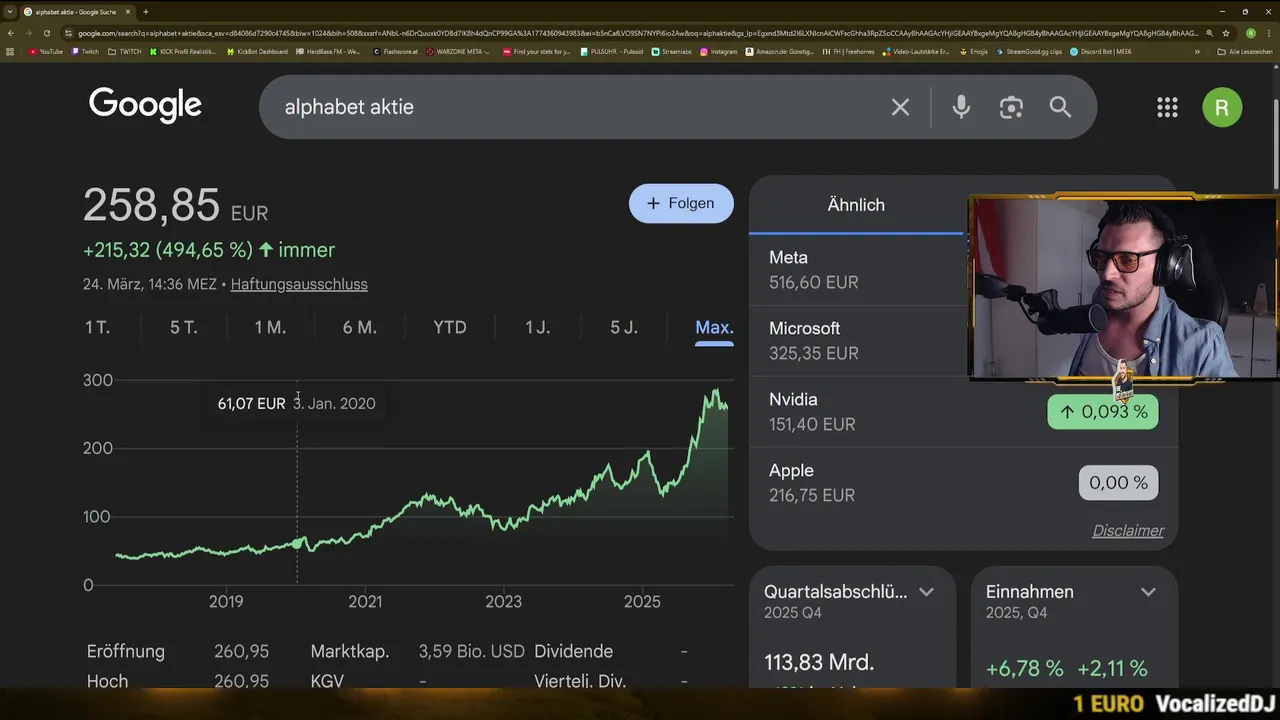Open the Apple stock row
Viewport: 1280px width, 720px height.
[x=963, y=482]
